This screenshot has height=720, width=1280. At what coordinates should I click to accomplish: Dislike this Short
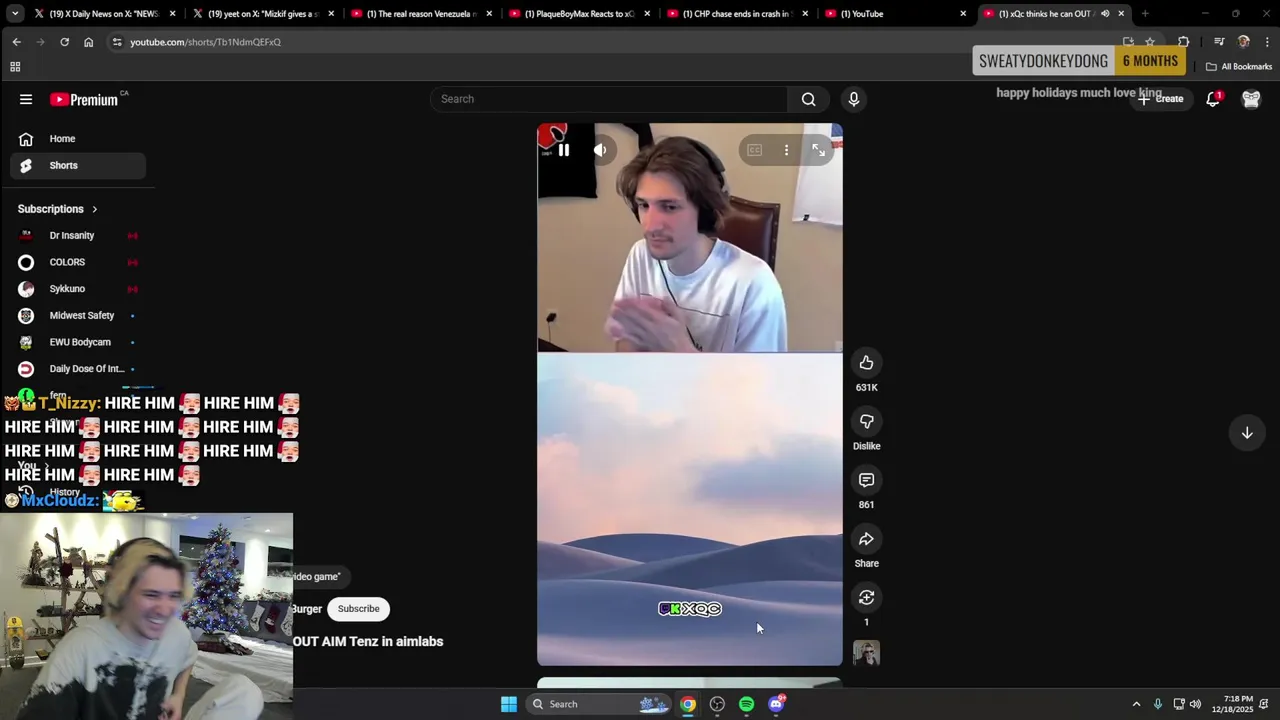866,422
